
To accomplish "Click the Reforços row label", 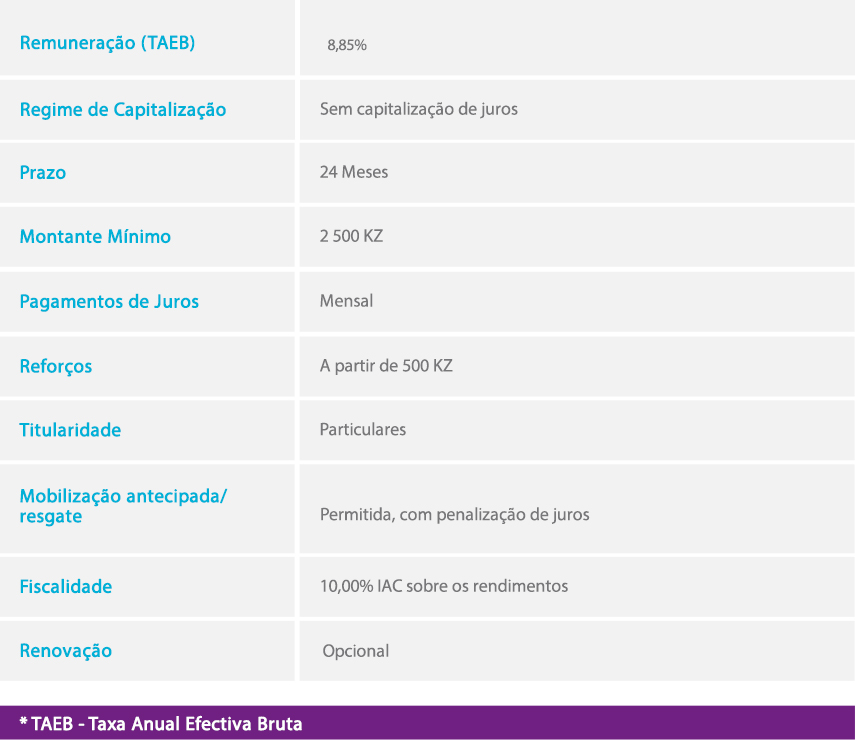I will click(56, 366).
